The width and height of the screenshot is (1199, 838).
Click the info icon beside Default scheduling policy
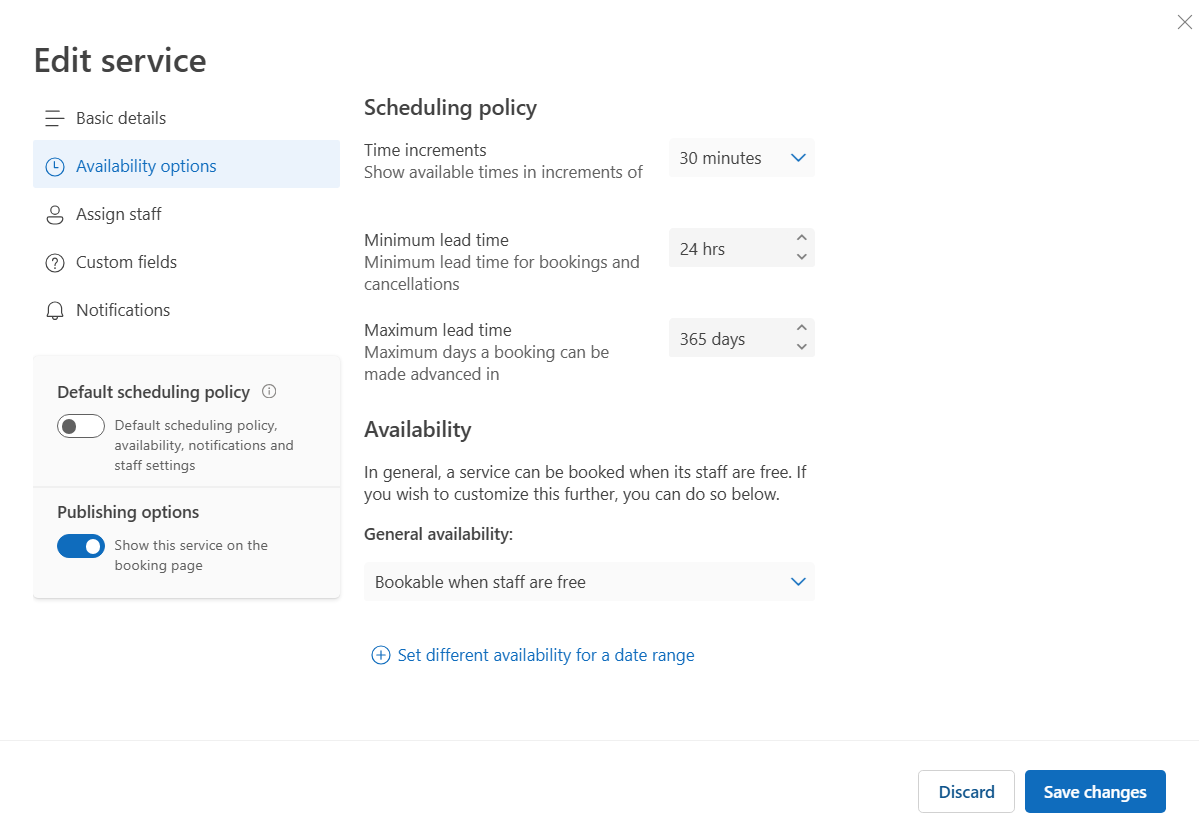click(x=269, y=391)
